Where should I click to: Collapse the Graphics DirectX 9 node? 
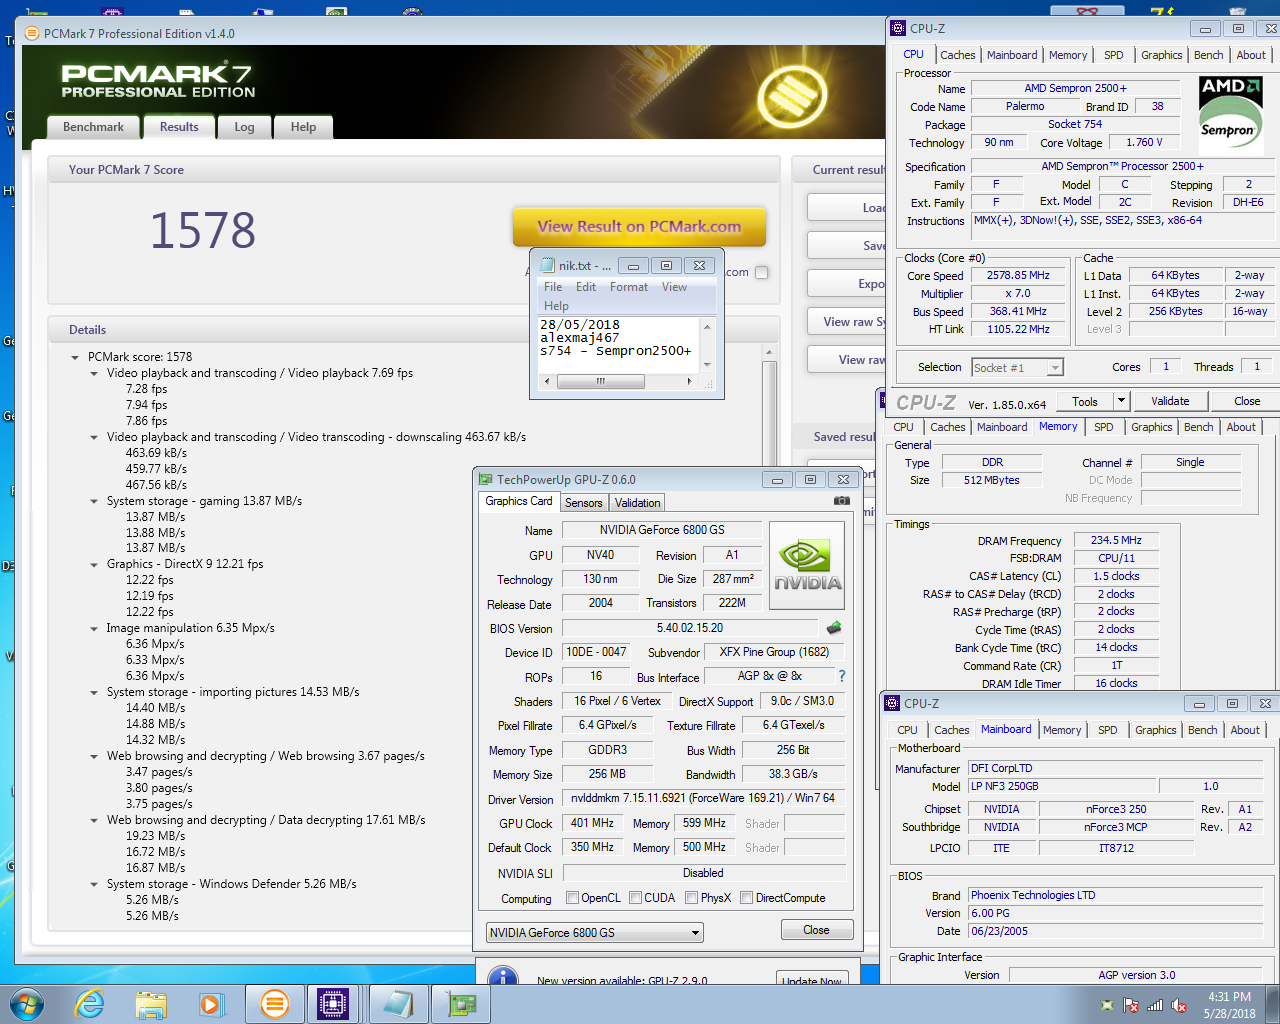pyautogui.click(x=94, y=564)
